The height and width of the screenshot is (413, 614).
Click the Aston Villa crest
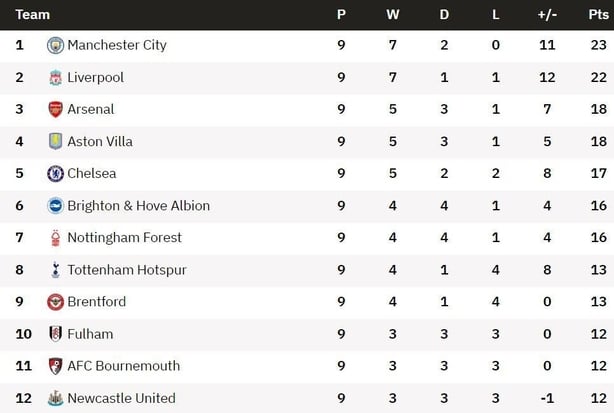(55, 141)
